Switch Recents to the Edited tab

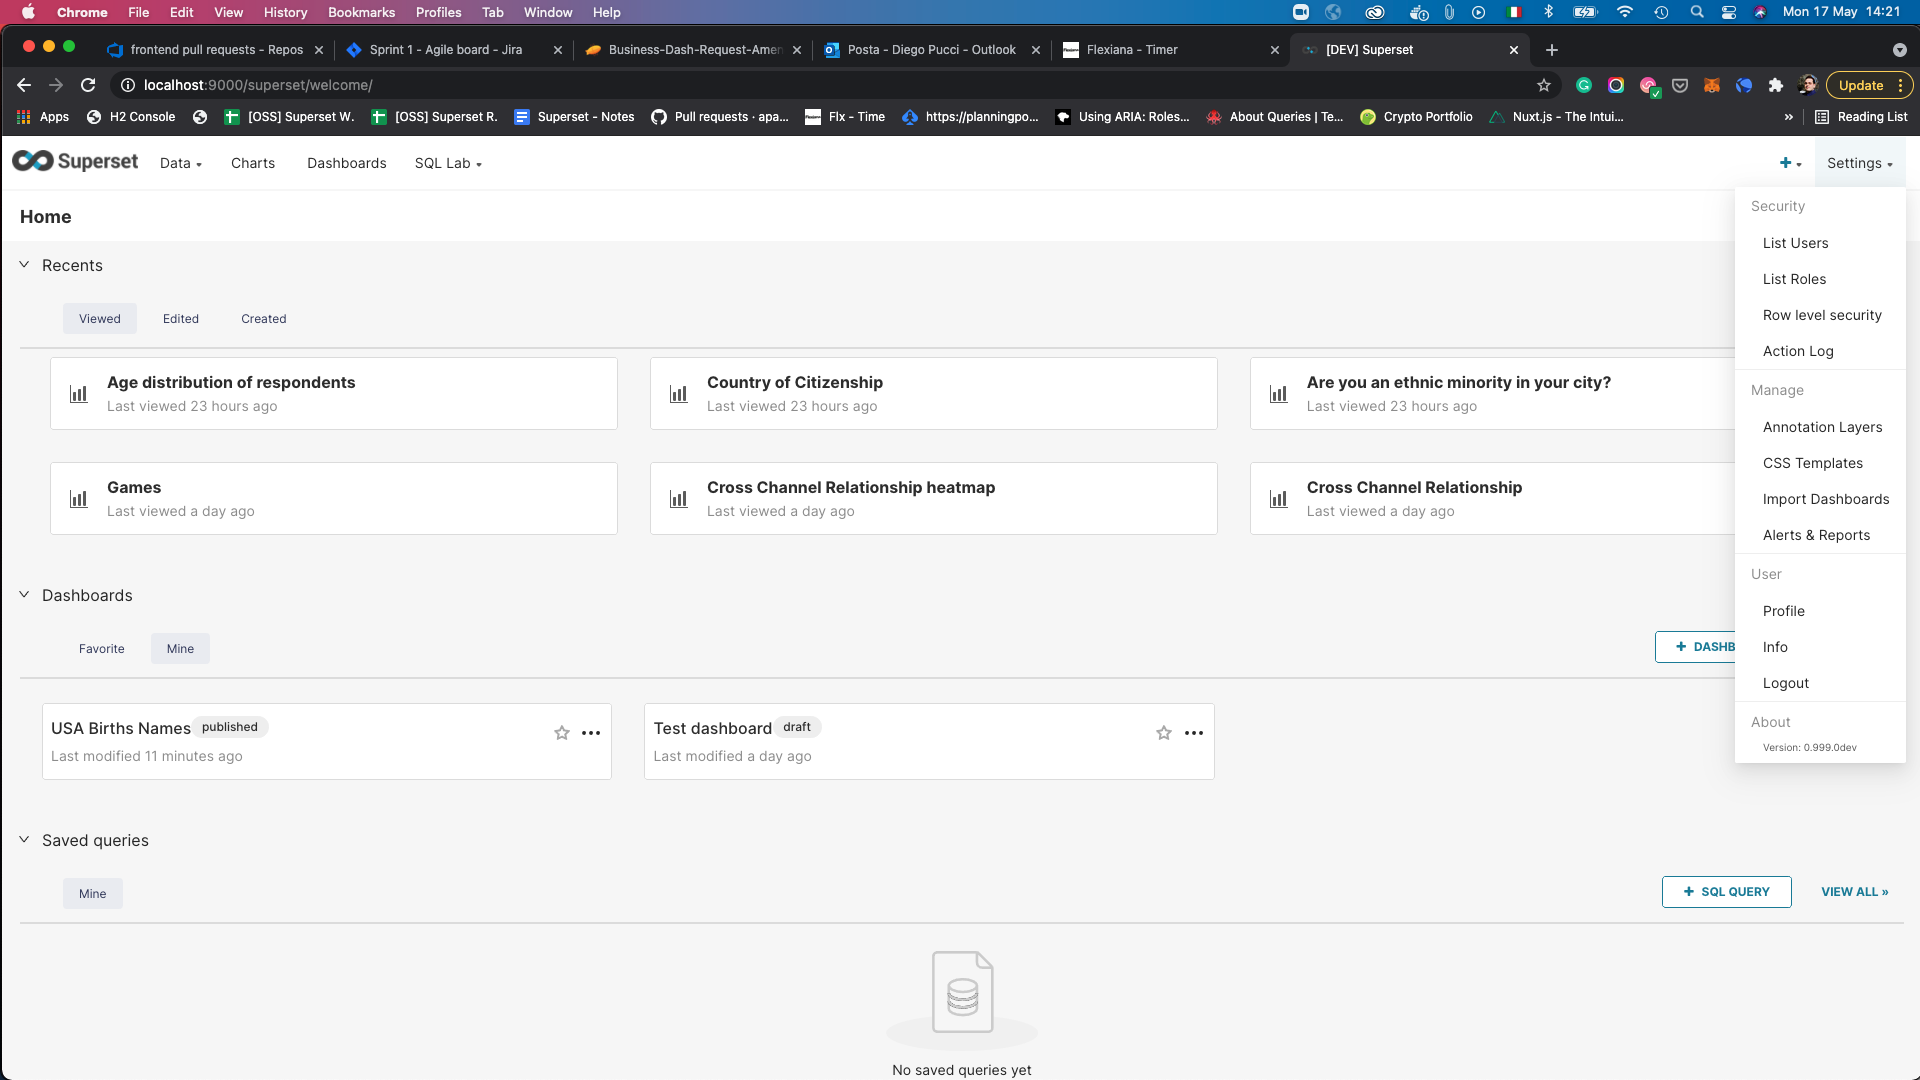pos(181,319)
